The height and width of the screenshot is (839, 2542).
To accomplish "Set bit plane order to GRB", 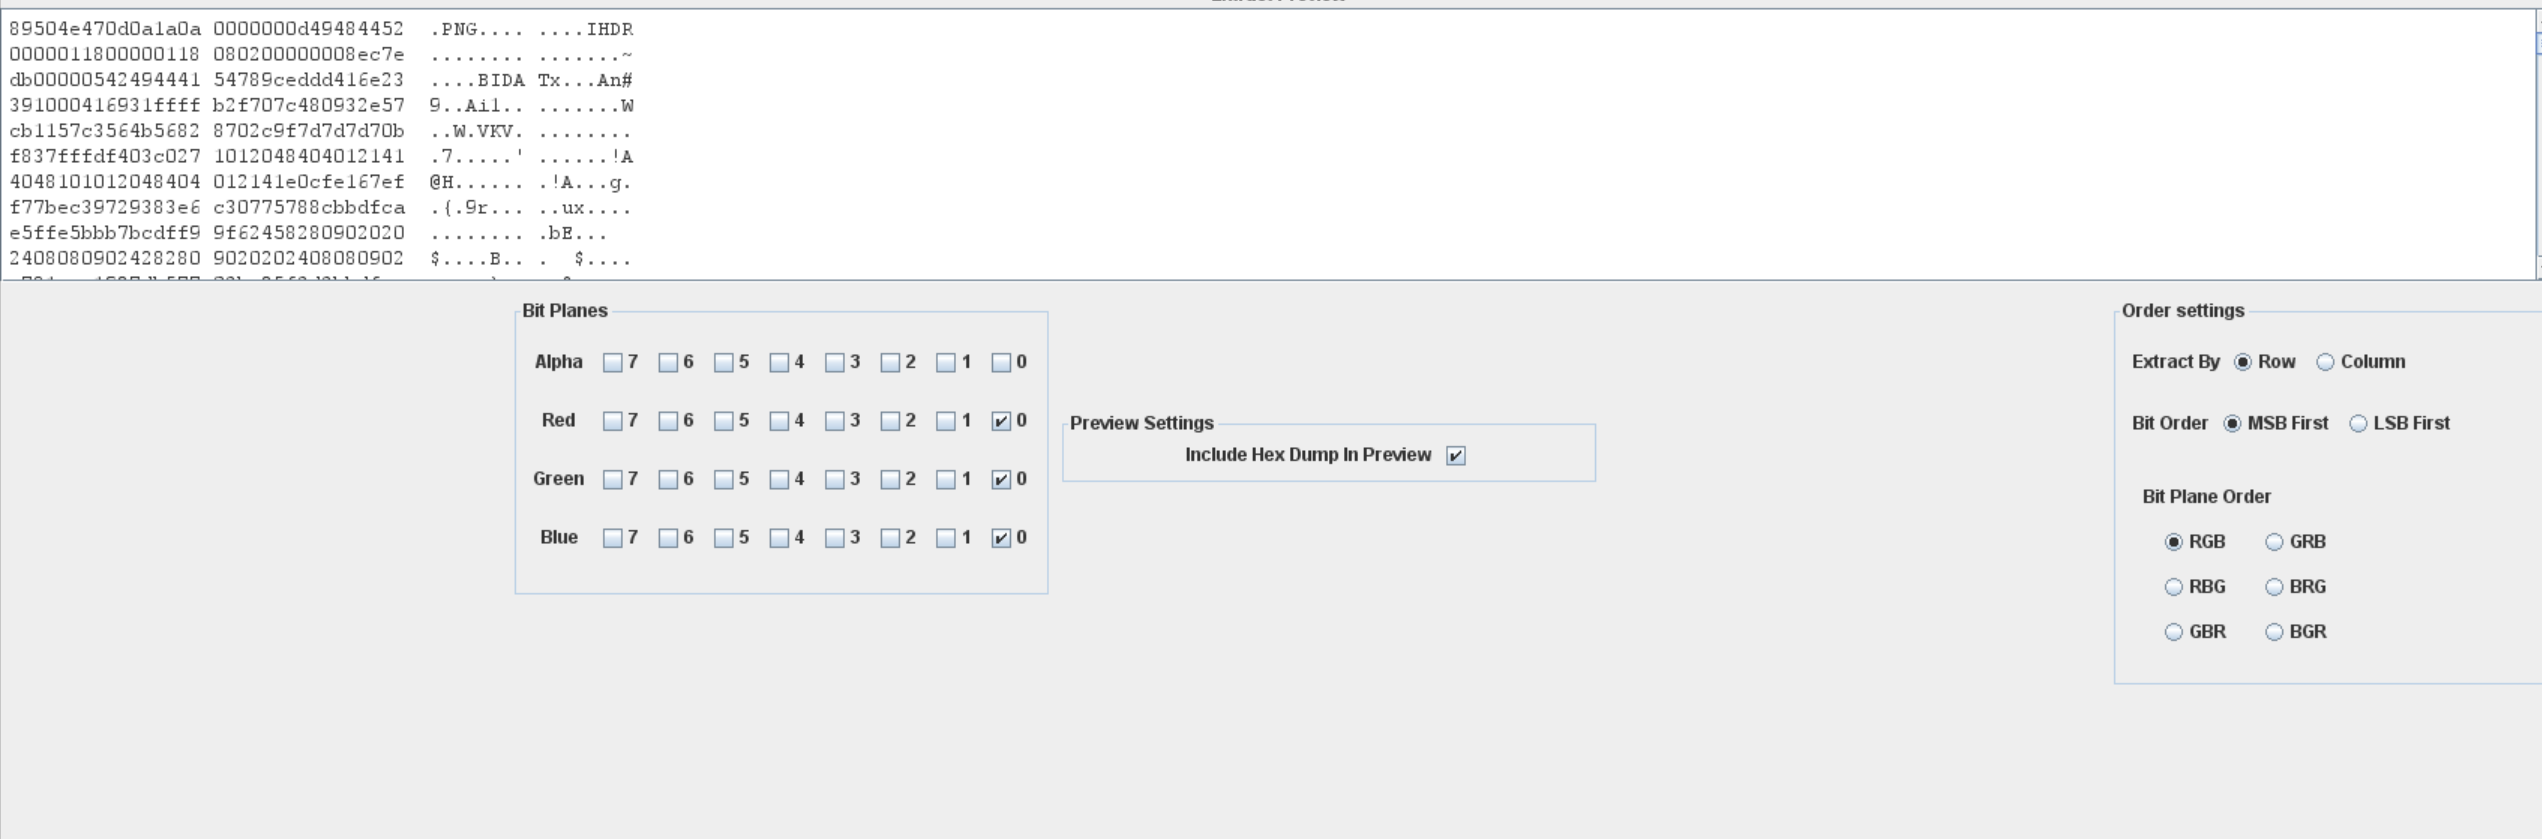I will tap(2296, 542).
